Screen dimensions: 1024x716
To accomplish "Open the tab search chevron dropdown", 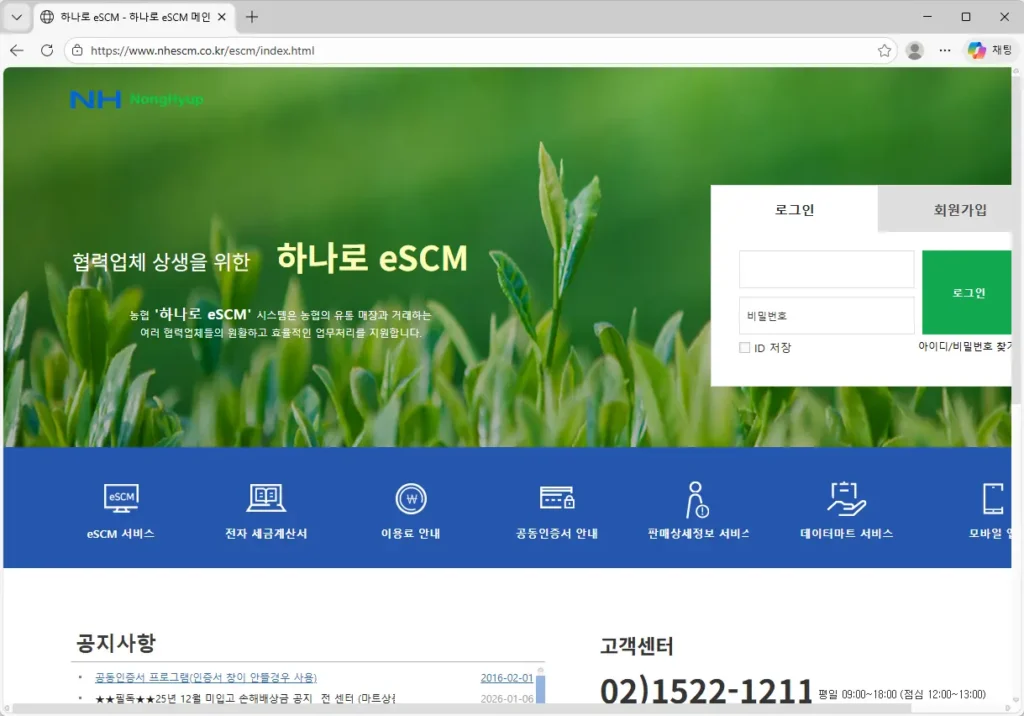I will click(x=15, y=16).
